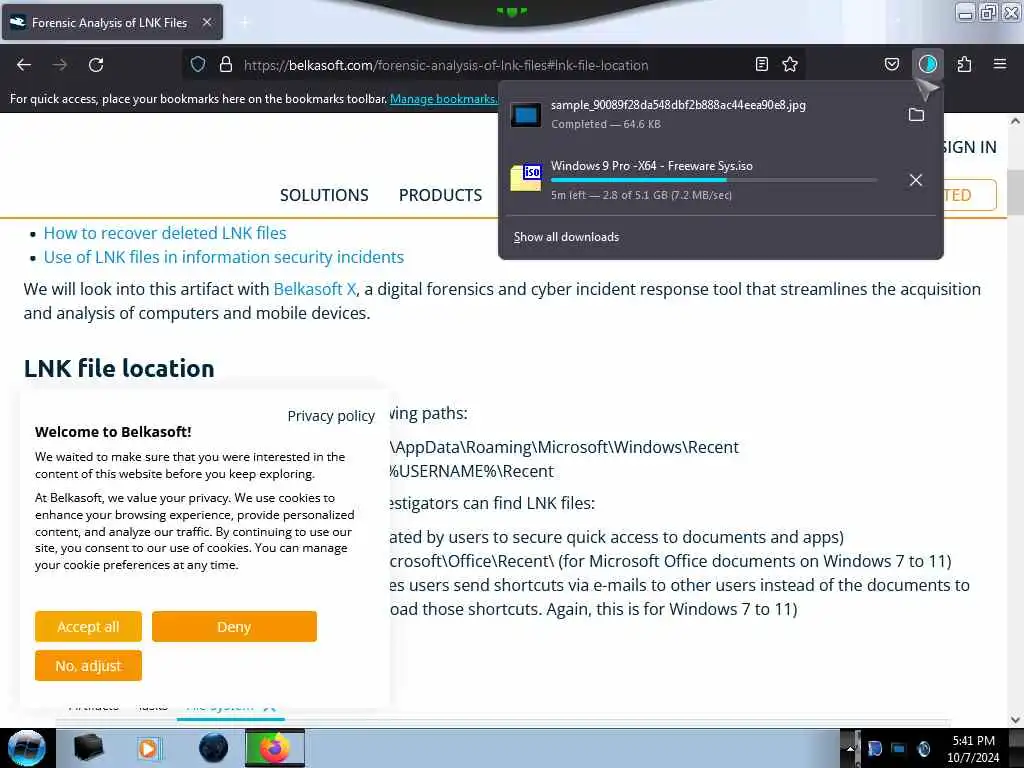
Task: Open the Windows Start button
Action: click(x=27, y=748)
